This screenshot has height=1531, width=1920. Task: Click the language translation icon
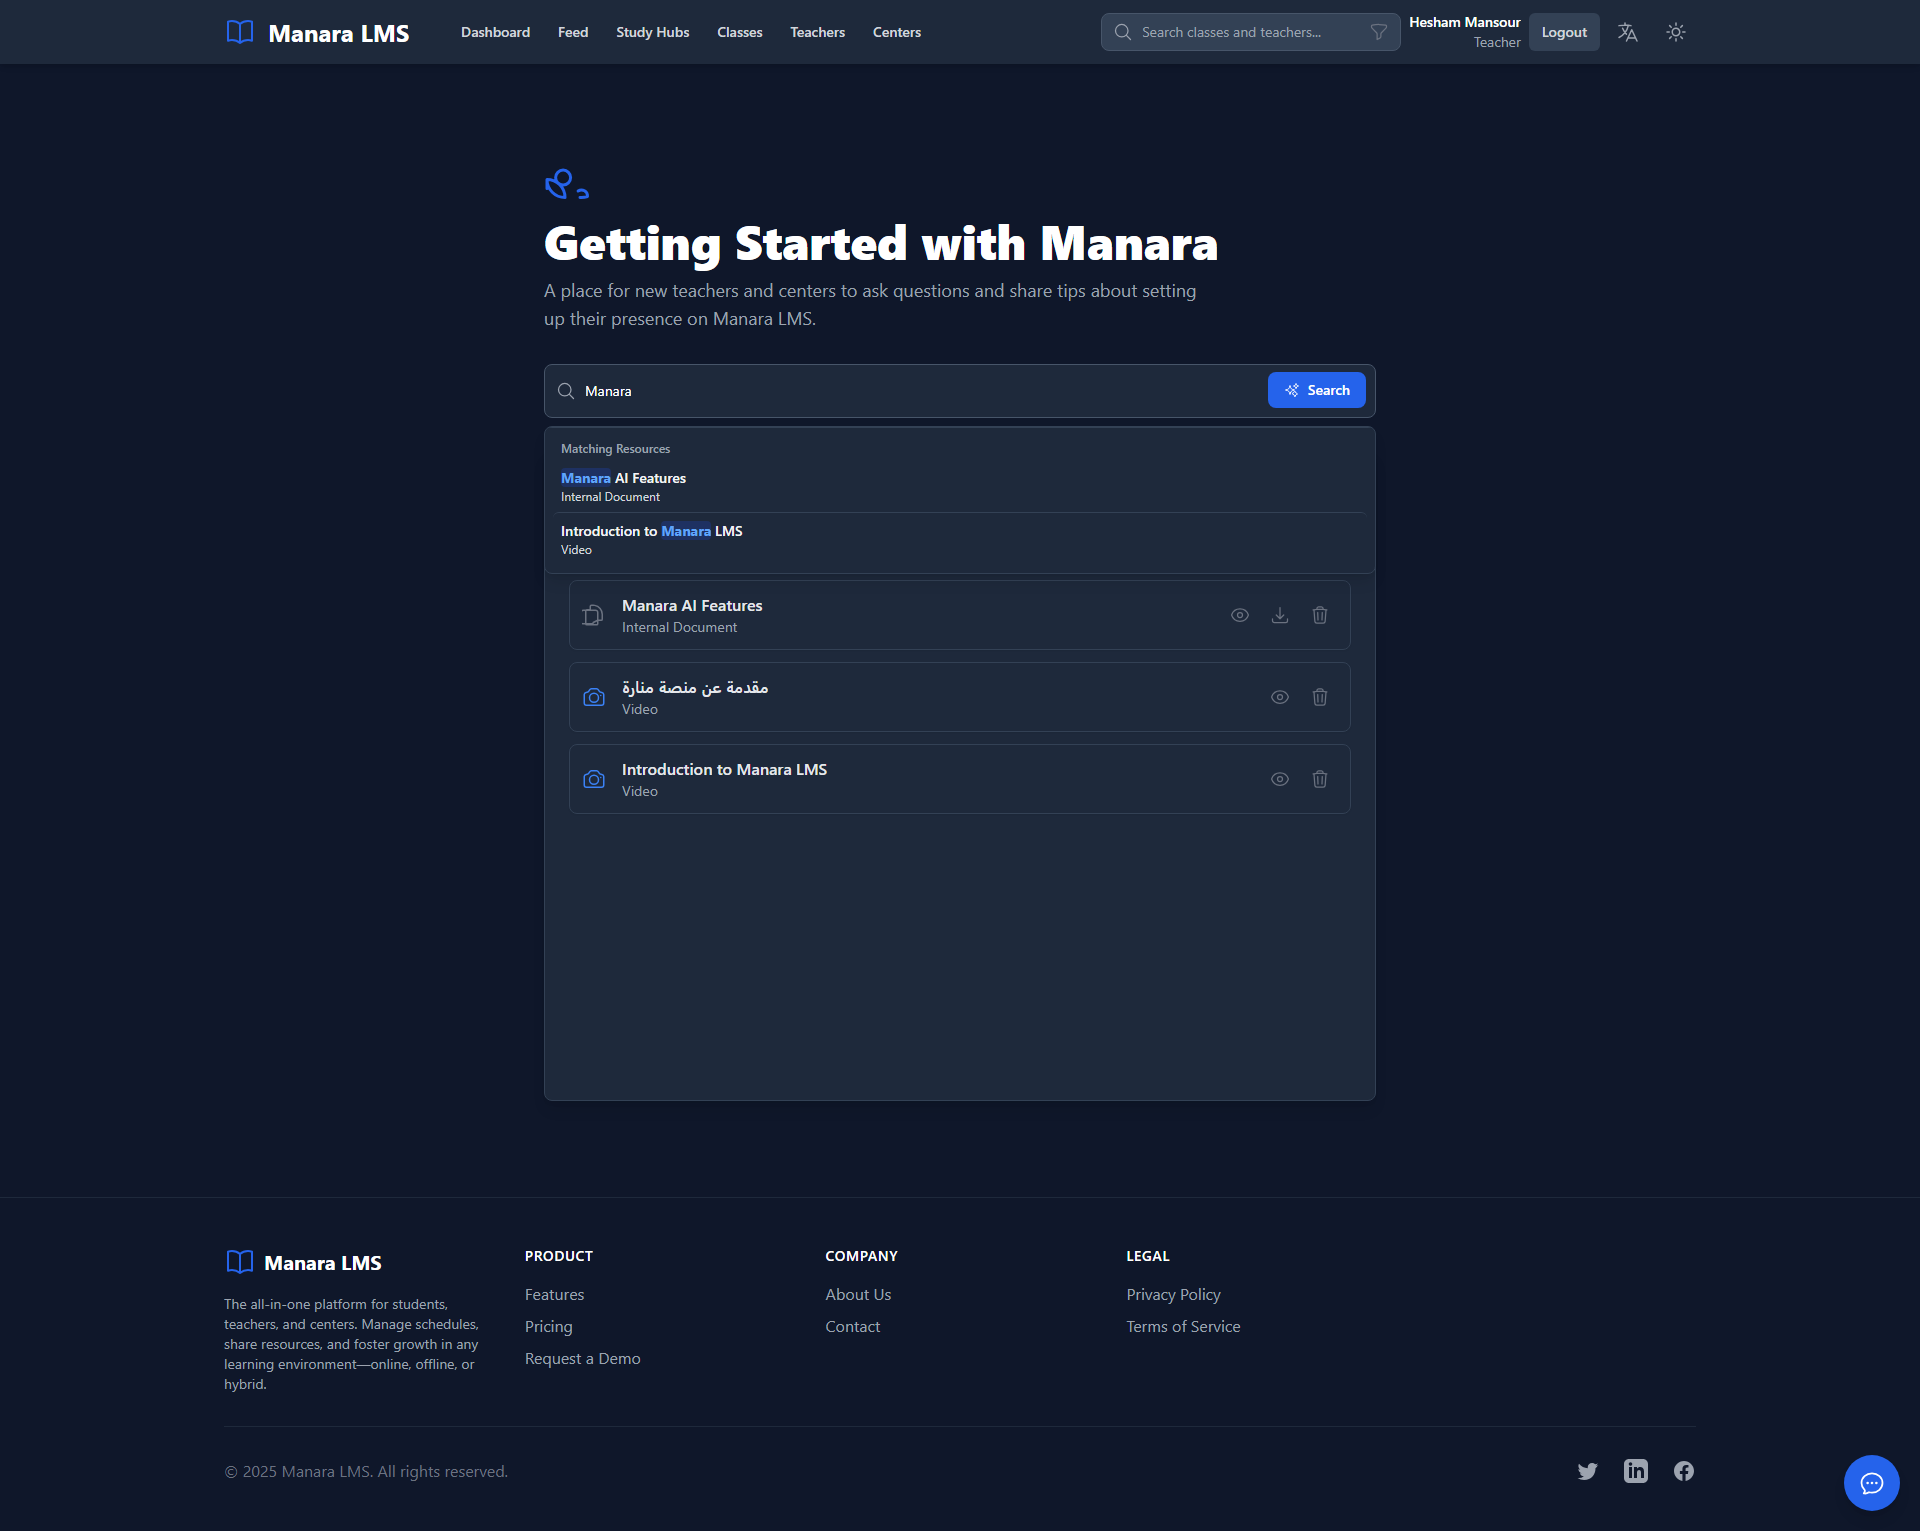coord(1627,32)
